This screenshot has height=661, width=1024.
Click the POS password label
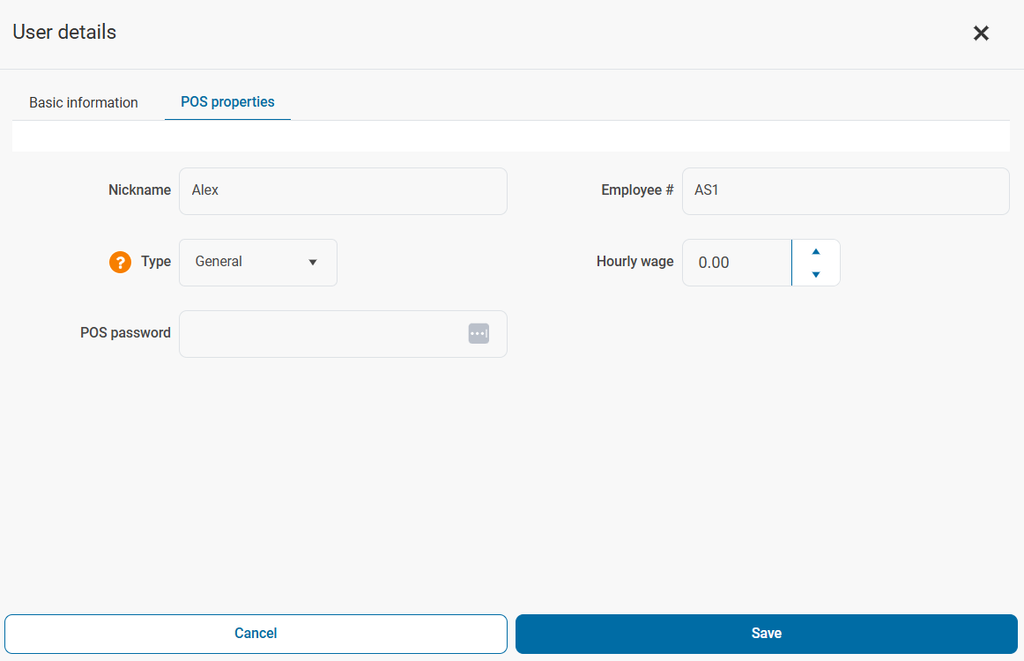coord(125,333)
